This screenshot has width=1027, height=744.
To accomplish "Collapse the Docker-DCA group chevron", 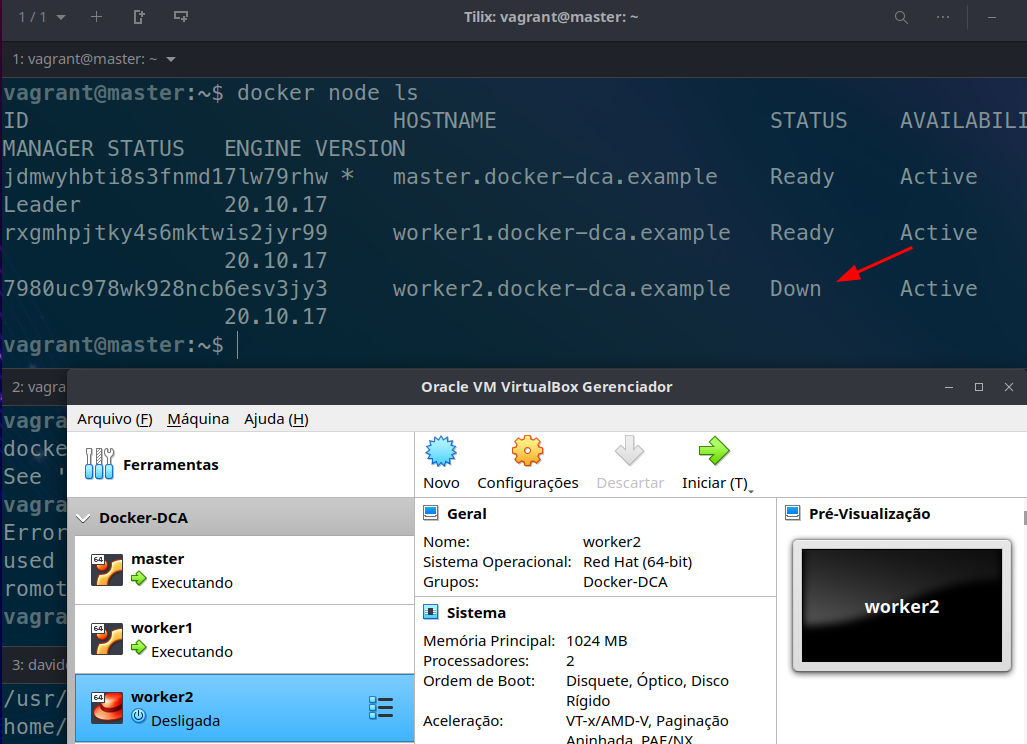I will pos(84,518).
